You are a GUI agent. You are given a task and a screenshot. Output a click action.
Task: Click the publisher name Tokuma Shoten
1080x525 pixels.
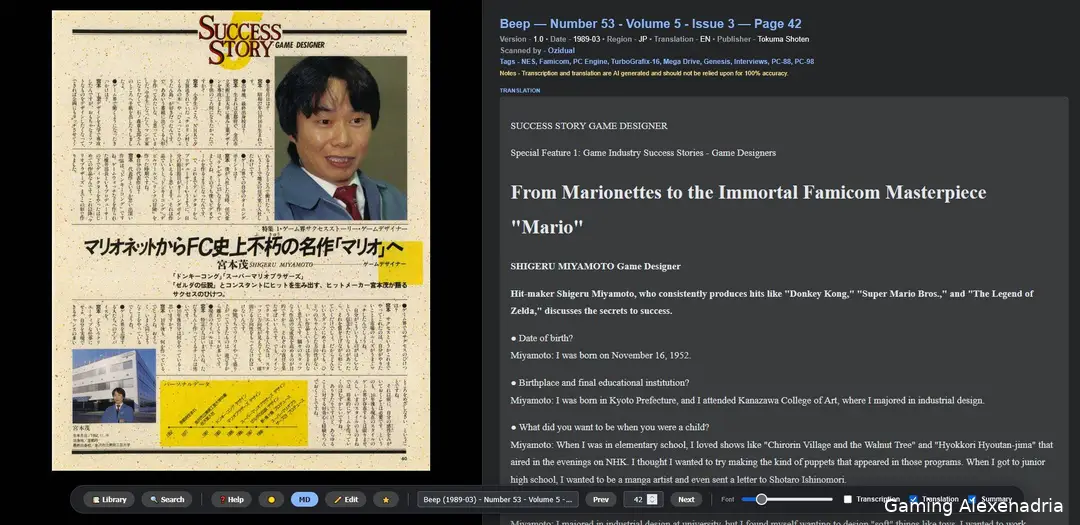tap(783, 39)
